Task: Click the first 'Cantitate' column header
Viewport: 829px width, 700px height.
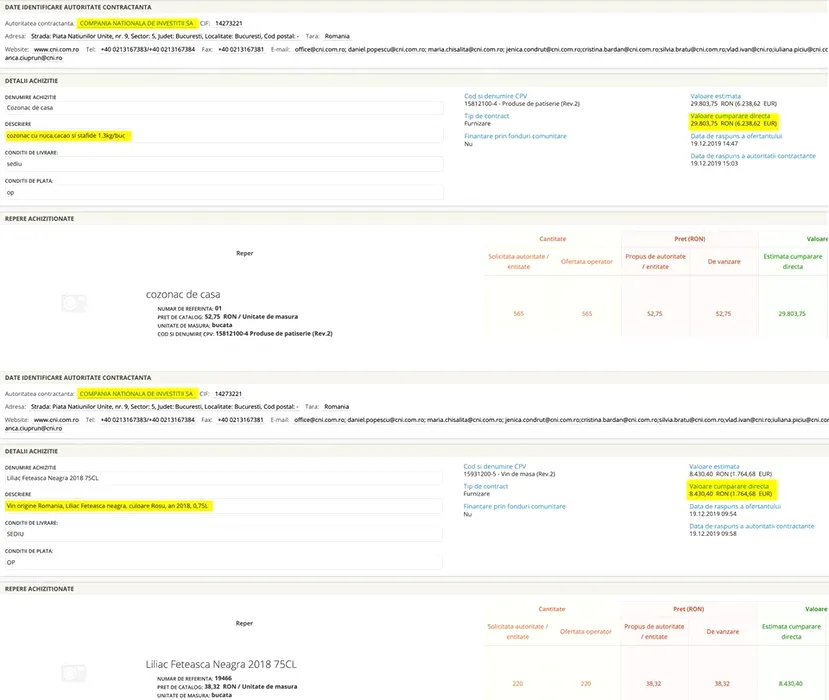Action: coord(552,239)
